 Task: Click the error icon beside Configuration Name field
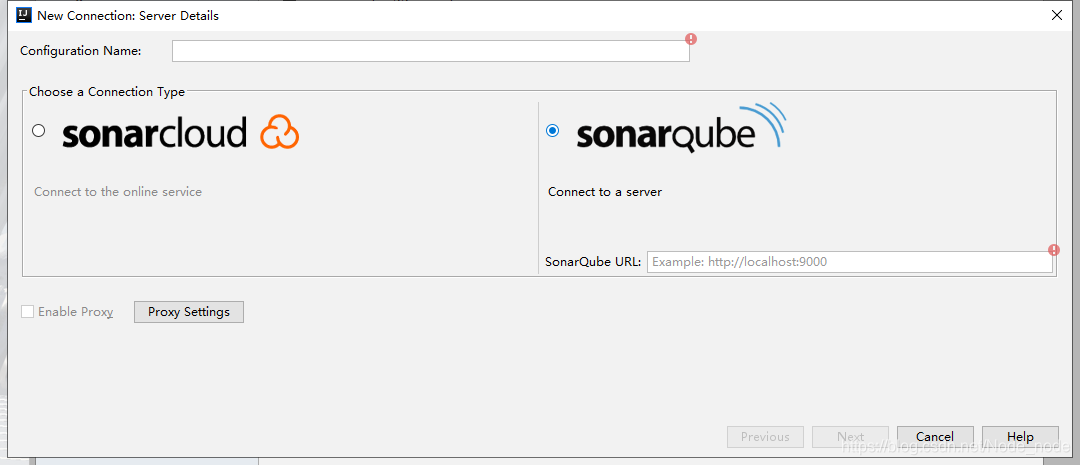pyautogui.click(x=691, y=39)
